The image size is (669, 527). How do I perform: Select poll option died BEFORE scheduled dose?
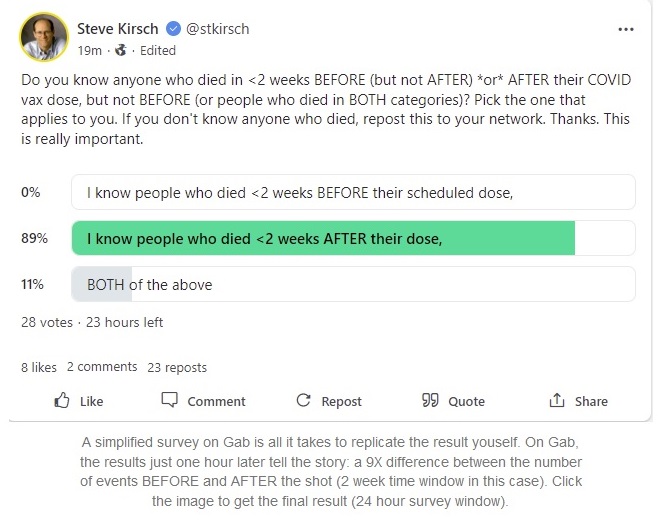[x=353, y=192]
